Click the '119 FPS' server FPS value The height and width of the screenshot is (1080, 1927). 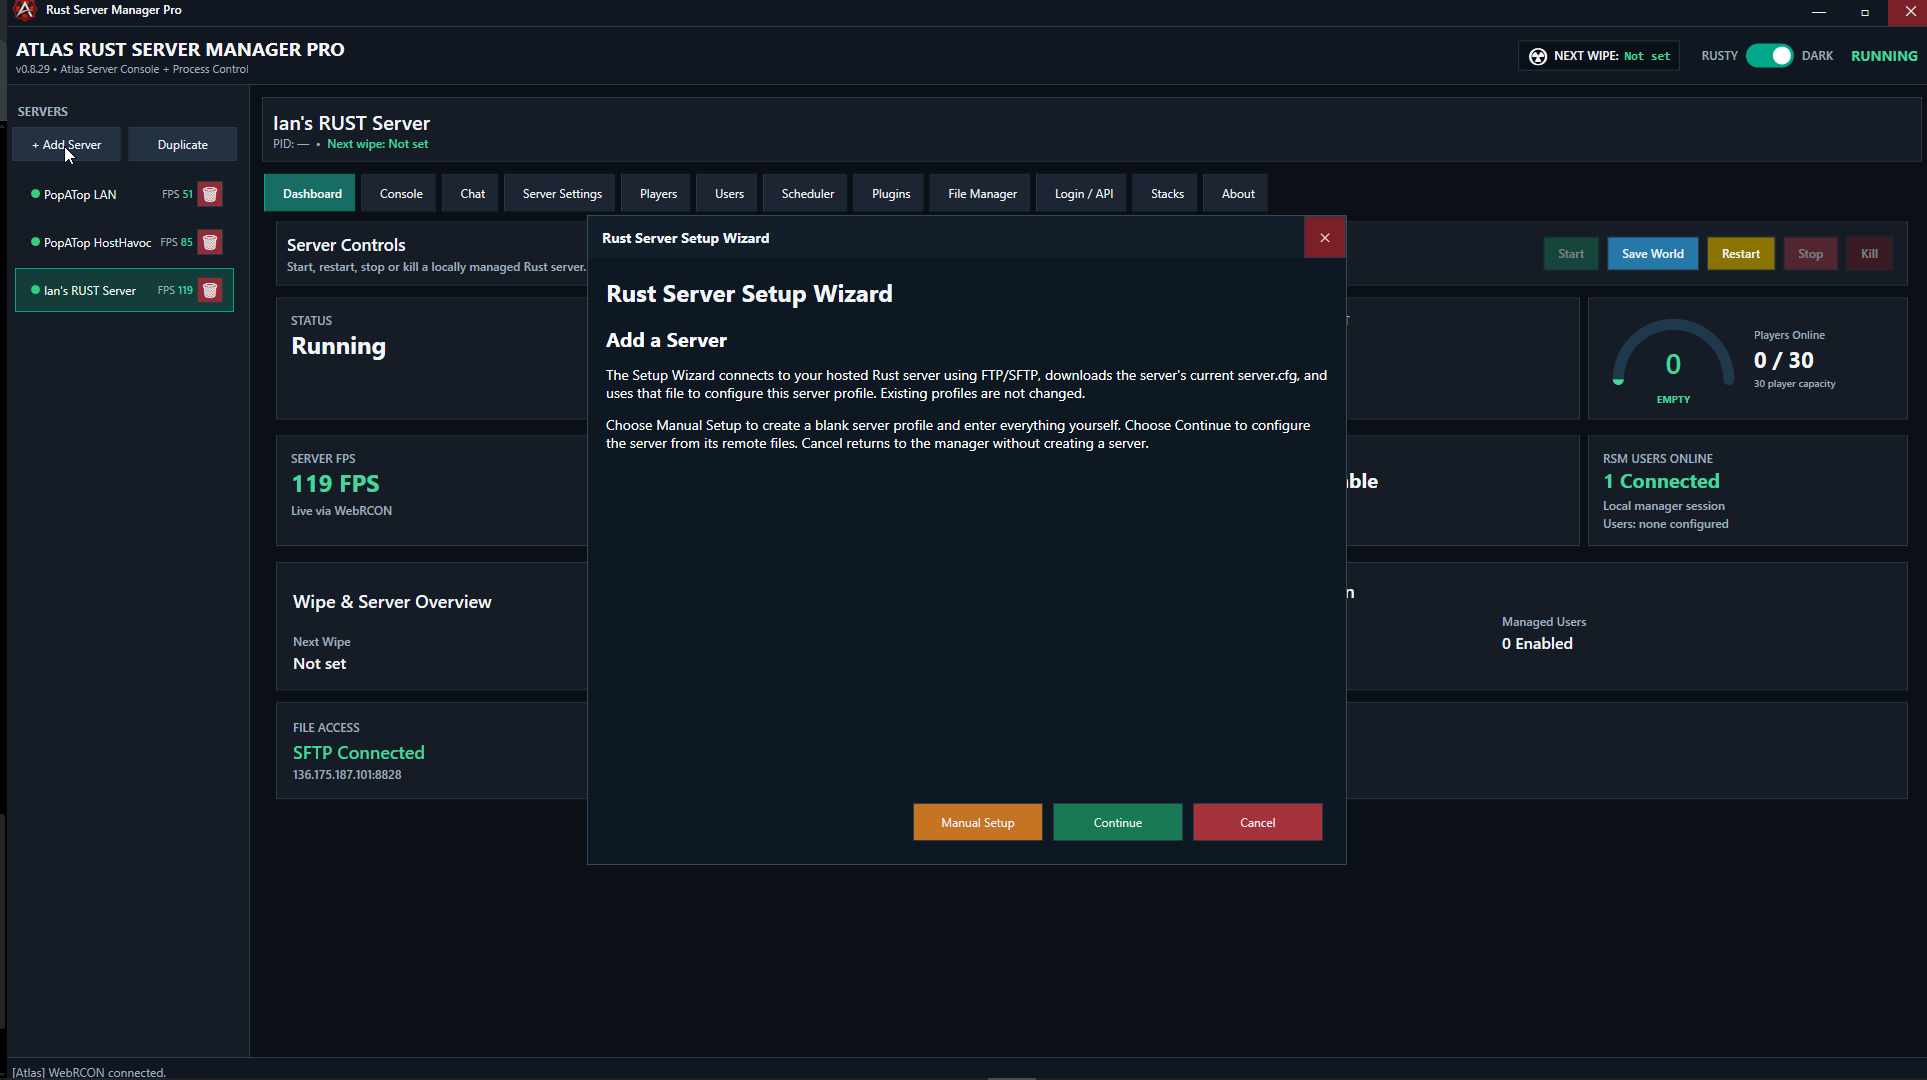[335, 484]
